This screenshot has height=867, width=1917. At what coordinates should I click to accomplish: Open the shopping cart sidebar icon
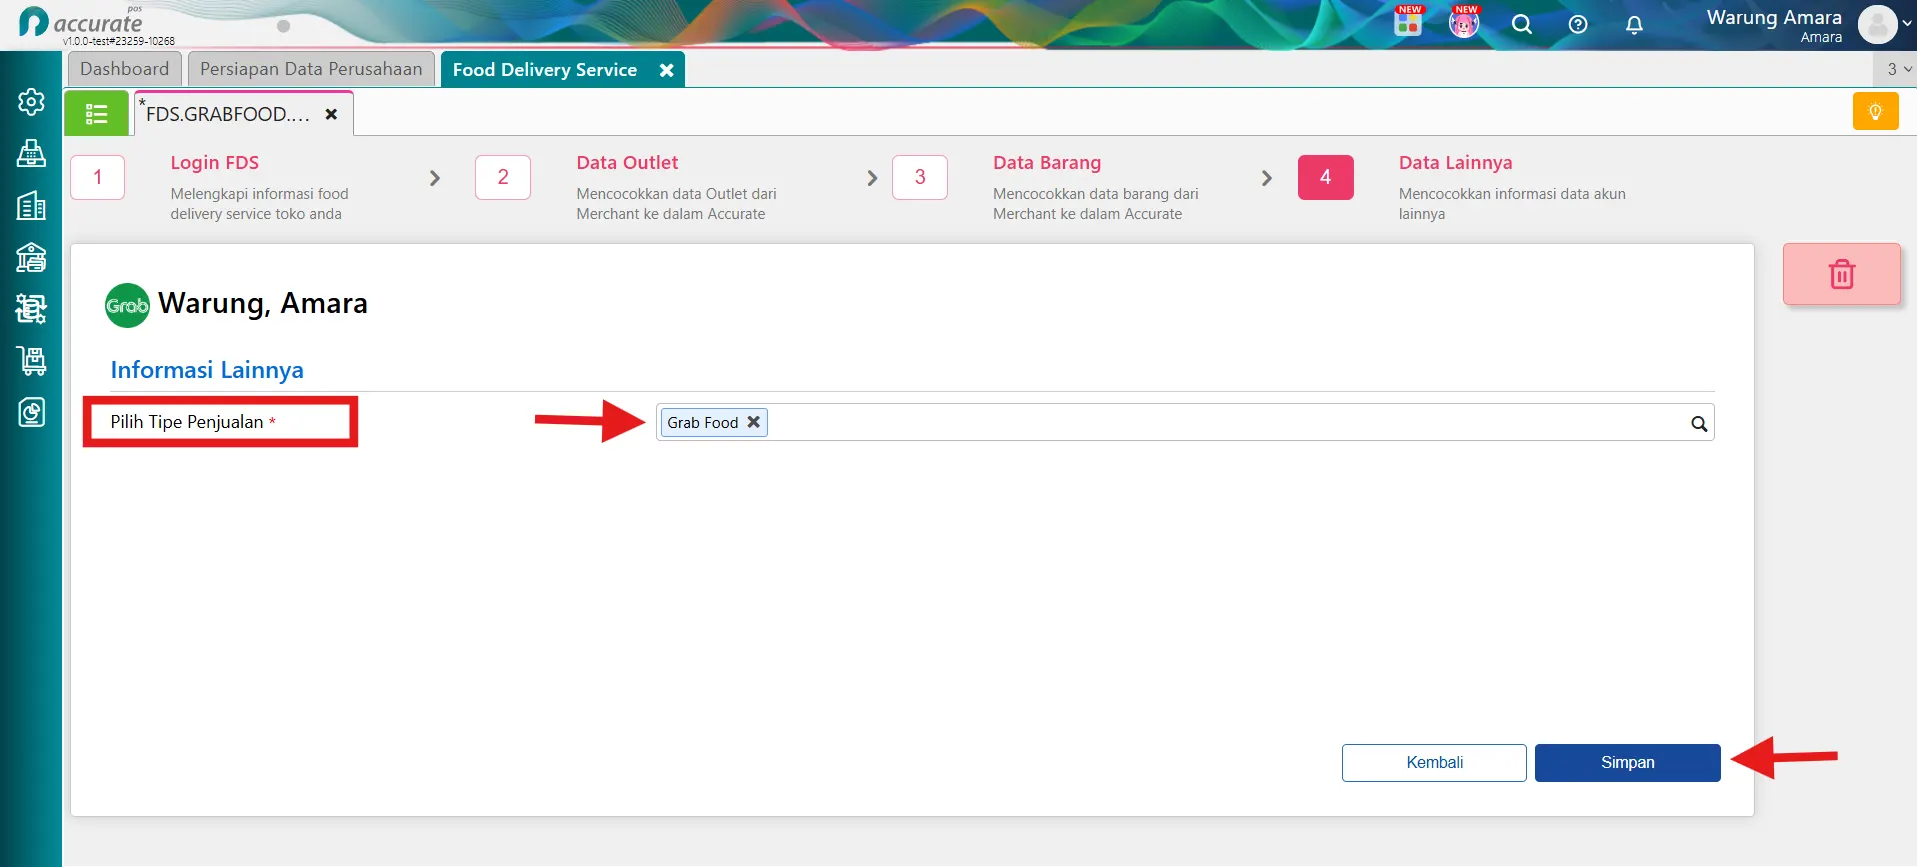[x=31, y=361]
